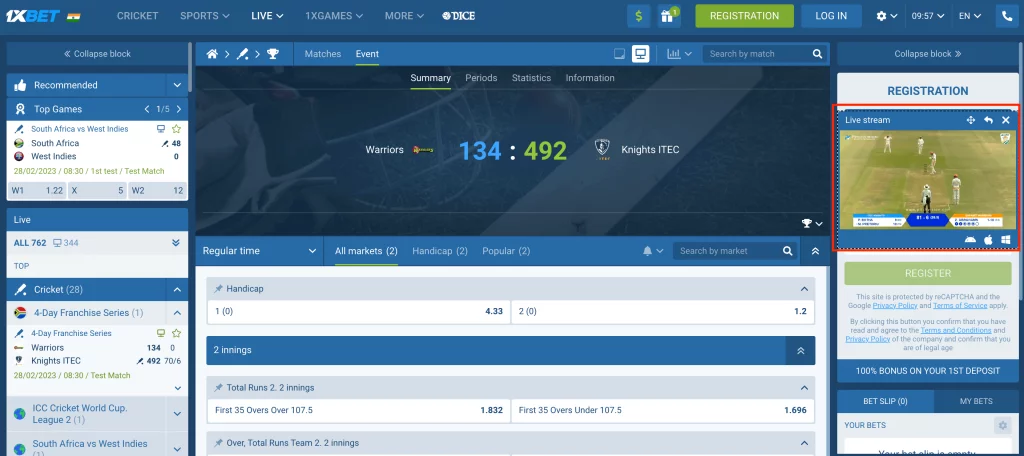
Task: Click the green REGISTRATION button
Action: [x=744, y=16]
